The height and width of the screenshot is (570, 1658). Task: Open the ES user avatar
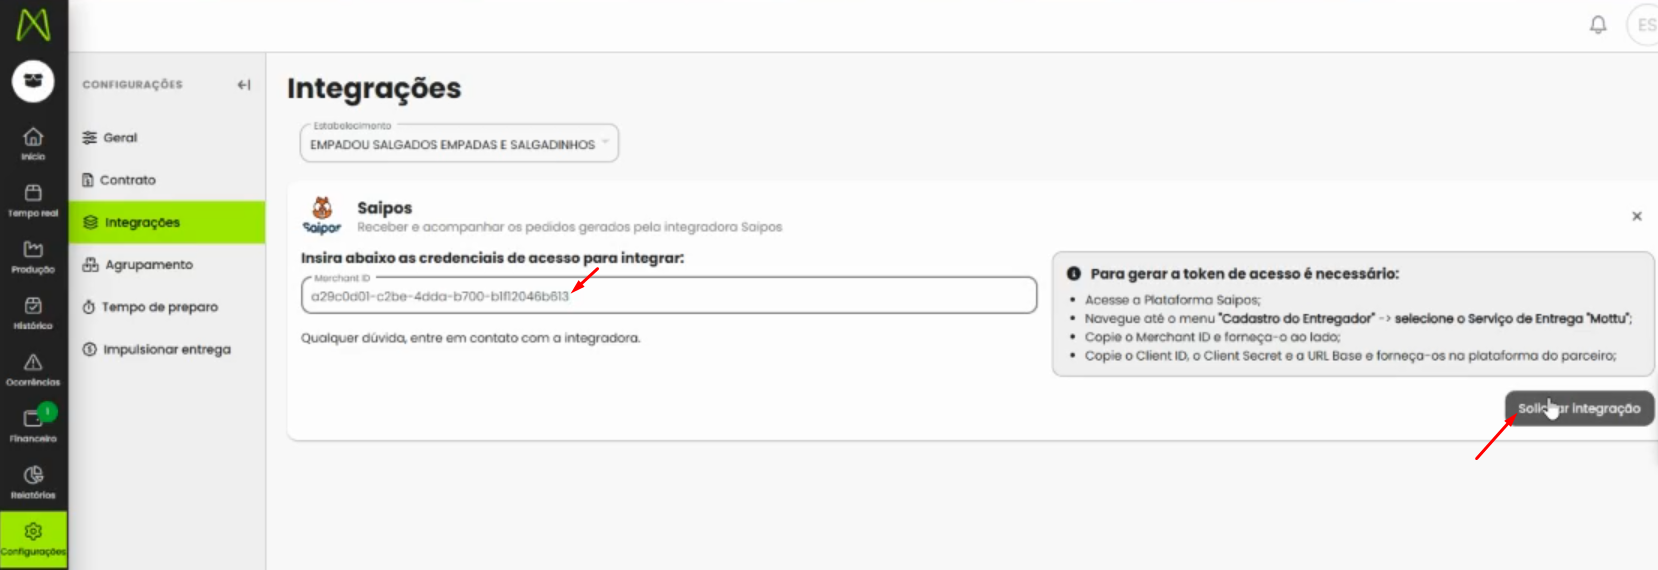click(x=1644, y=25)
